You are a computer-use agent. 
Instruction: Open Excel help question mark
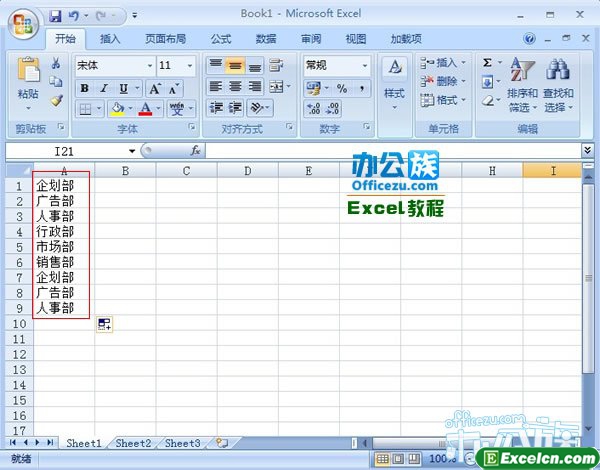530,39
